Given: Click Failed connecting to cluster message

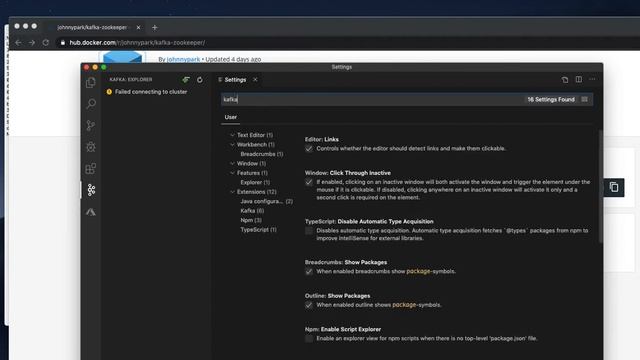Looking at the screenshot, I should pyautogui.click(x=151, y=92).
